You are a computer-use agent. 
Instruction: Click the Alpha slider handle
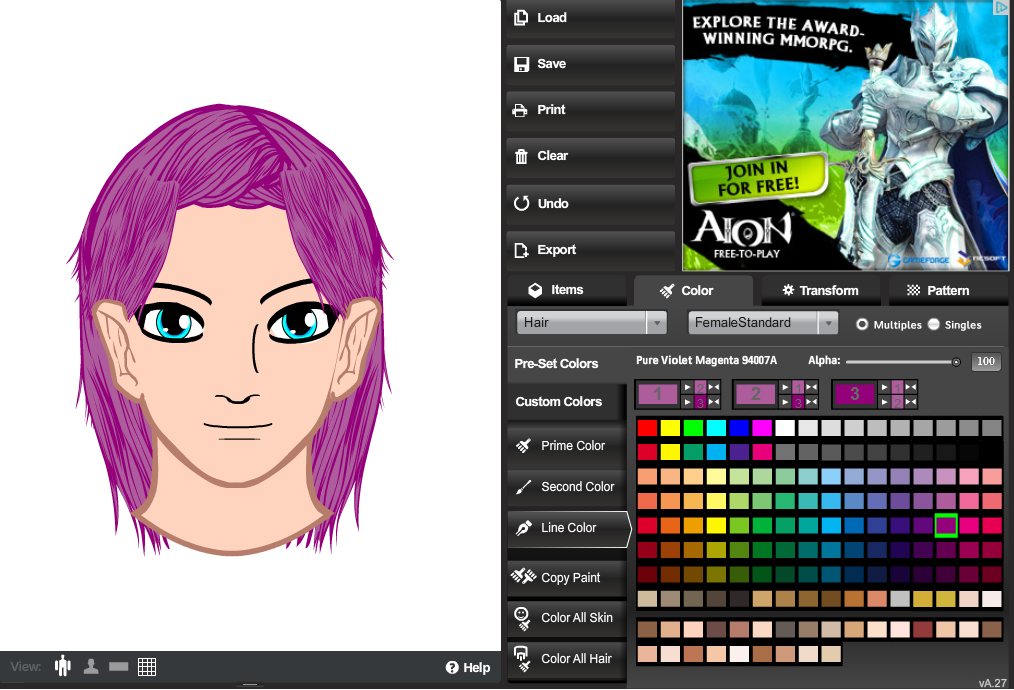point(956,362)
